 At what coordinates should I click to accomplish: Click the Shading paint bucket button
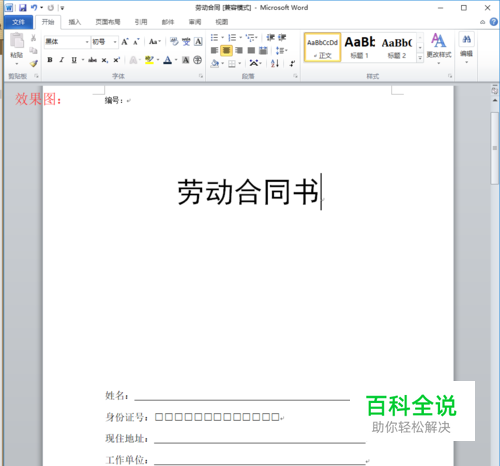pos(215,63)
